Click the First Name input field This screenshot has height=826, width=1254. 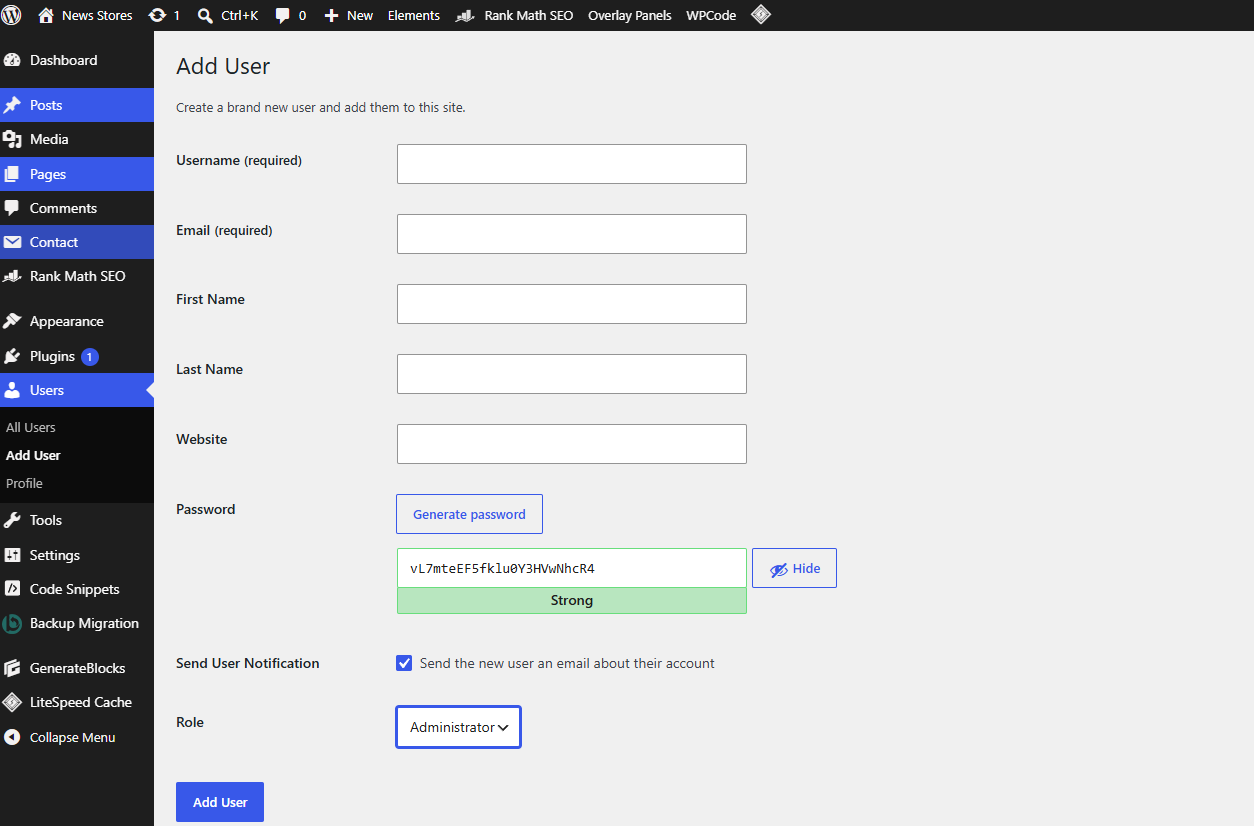point(572,304)
